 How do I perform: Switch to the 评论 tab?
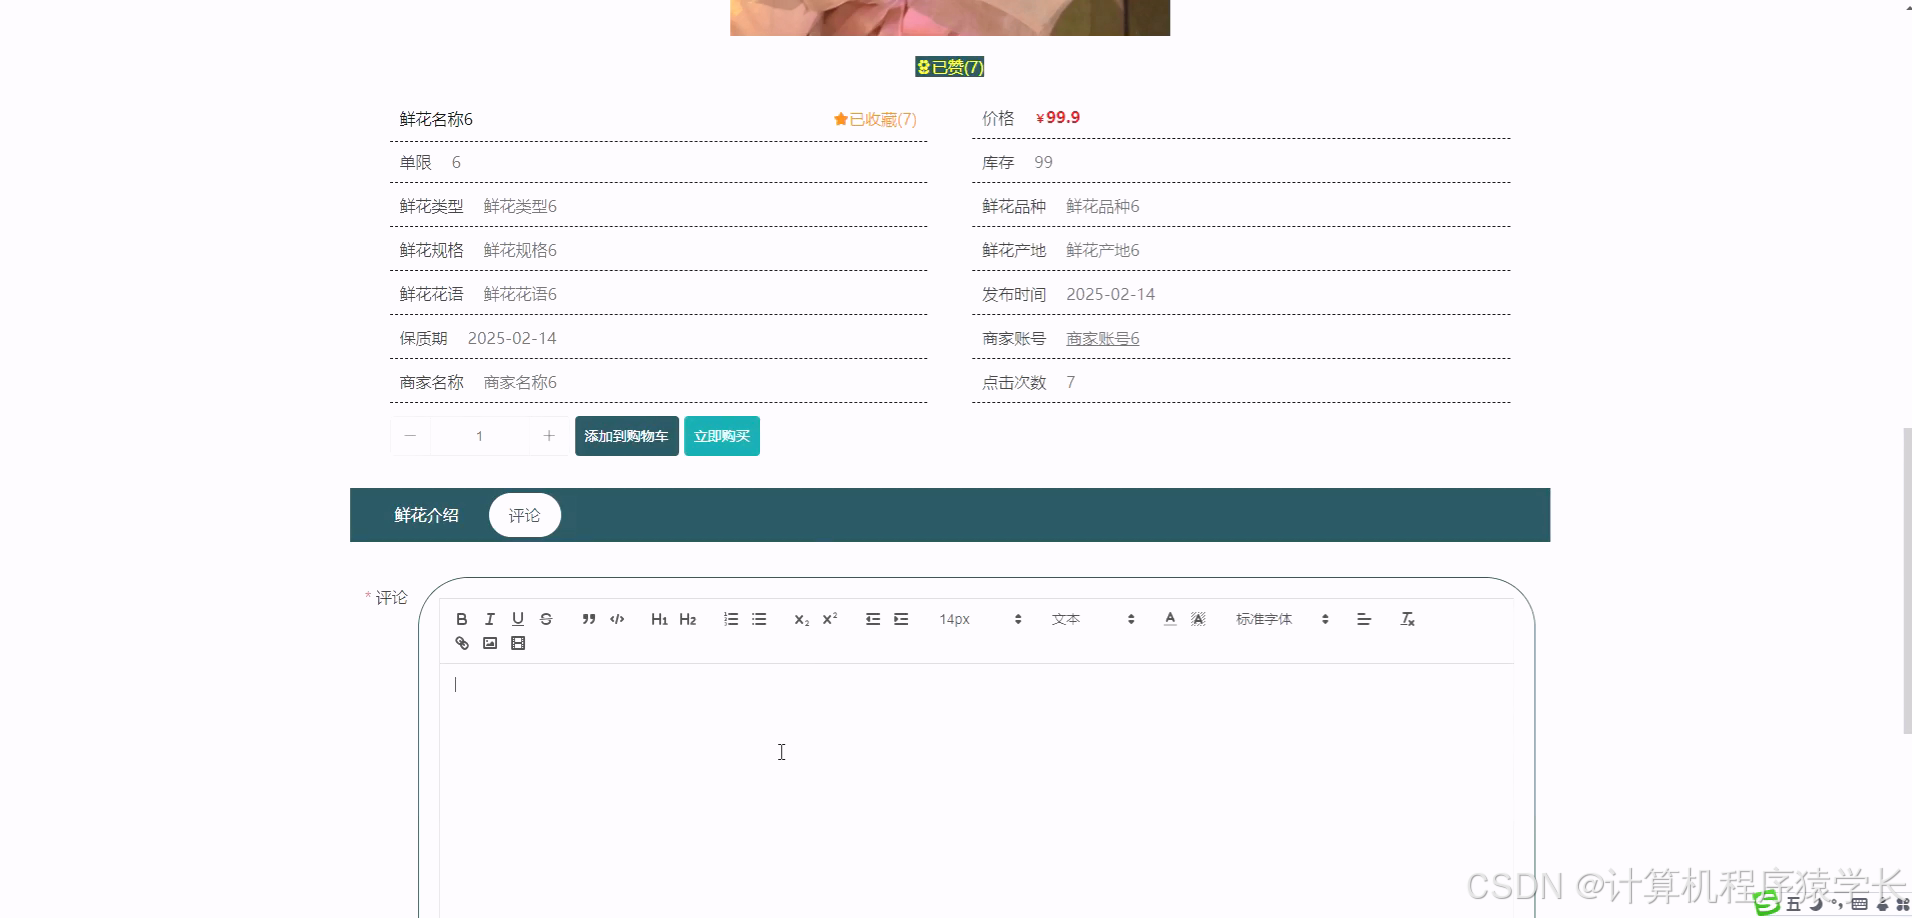click(524, 515)
